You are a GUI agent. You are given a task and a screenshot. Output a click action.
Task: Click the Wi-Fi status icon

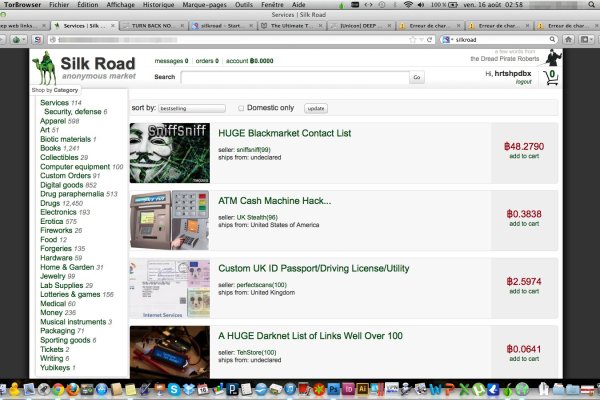click(408, 5)
